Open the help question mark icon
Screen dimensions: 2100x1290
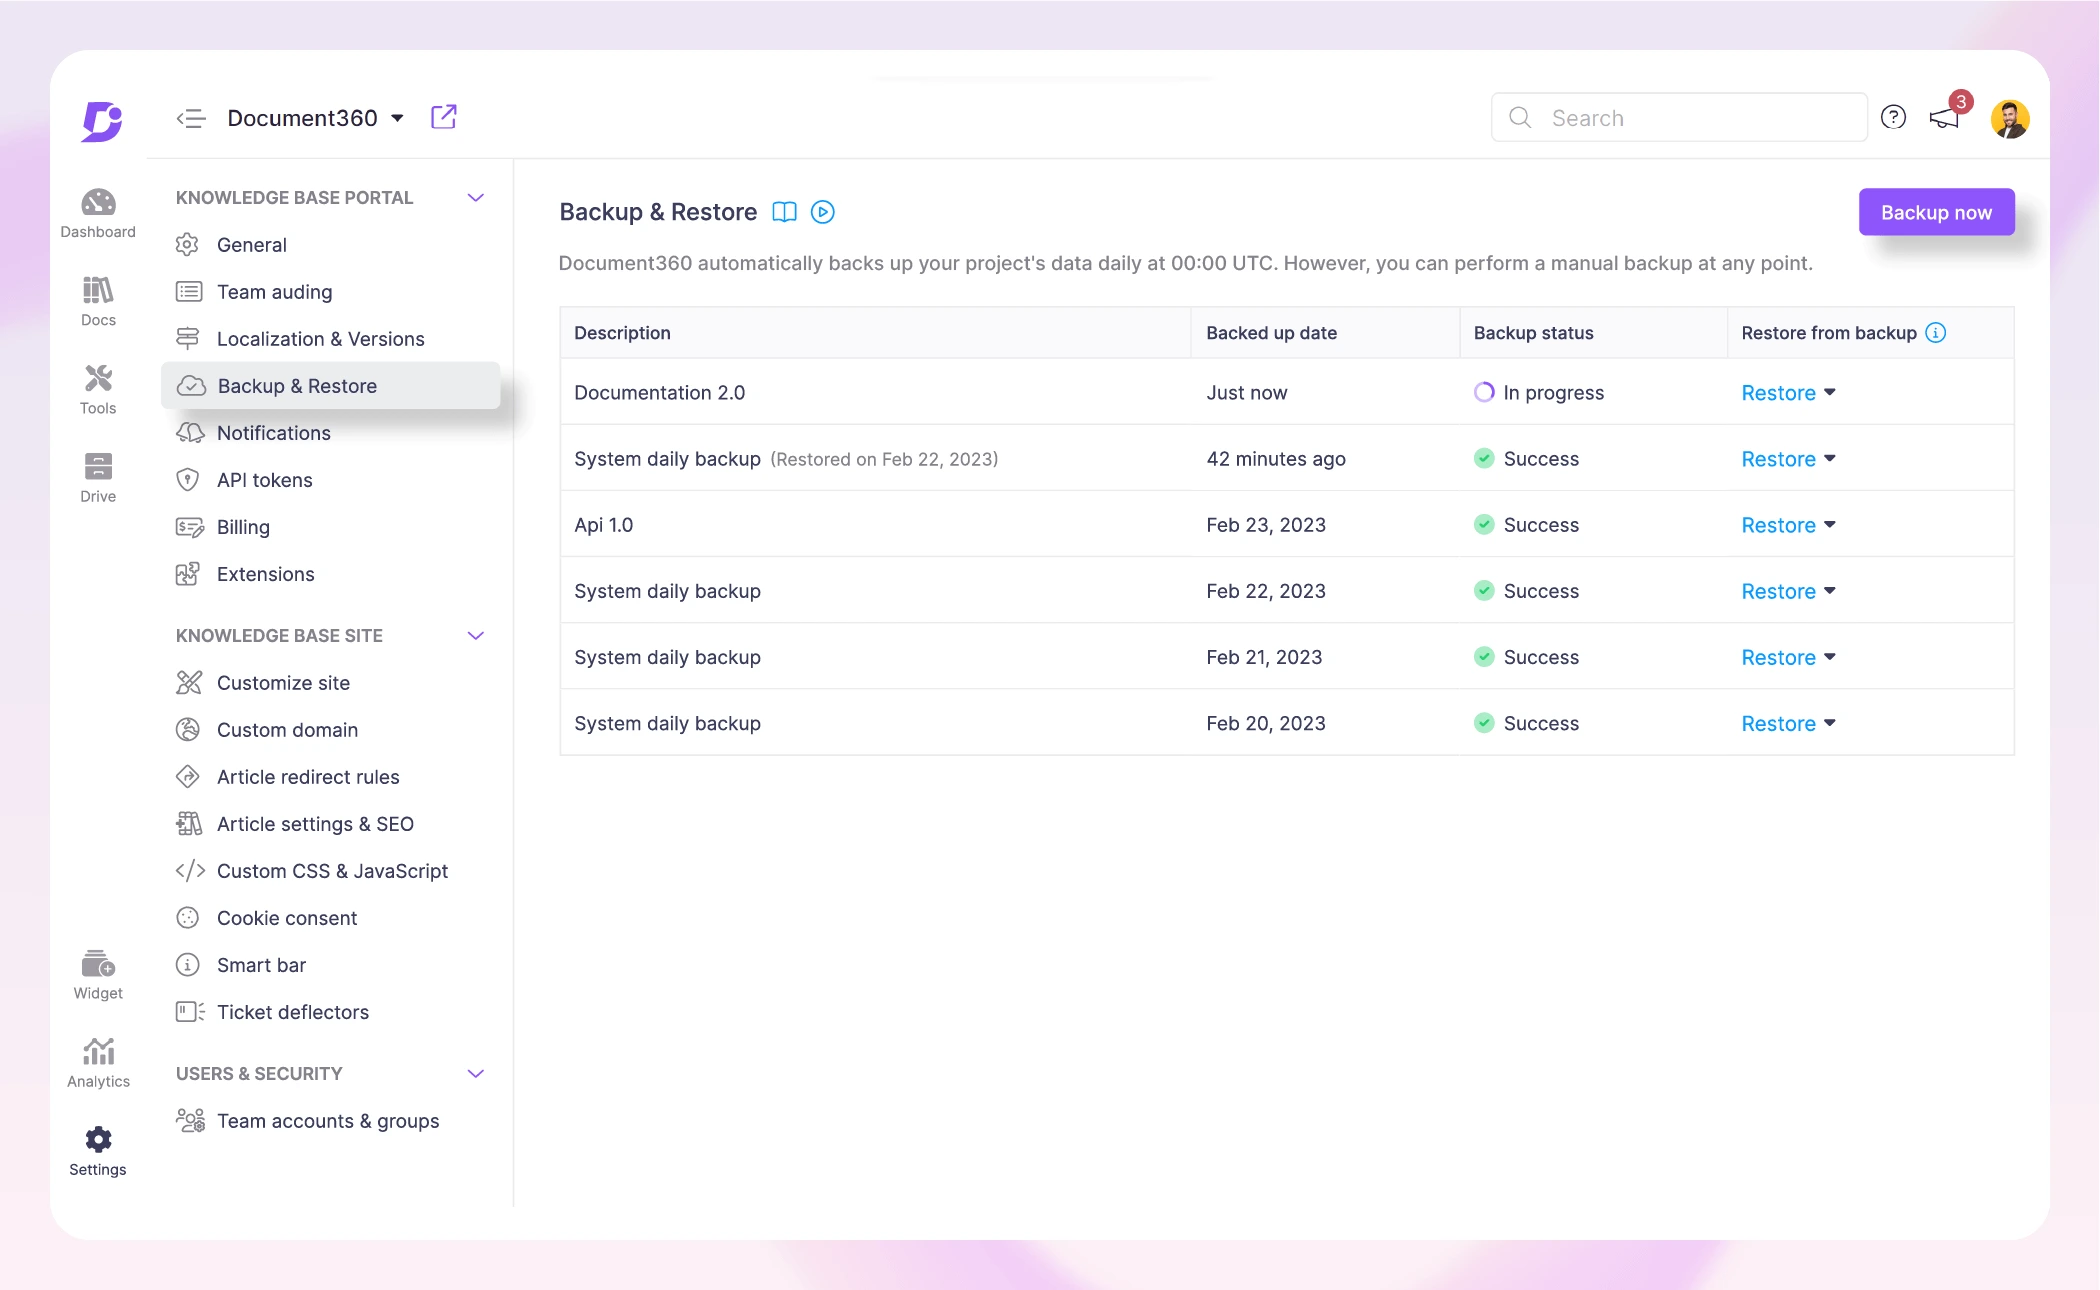[1893, 118]
